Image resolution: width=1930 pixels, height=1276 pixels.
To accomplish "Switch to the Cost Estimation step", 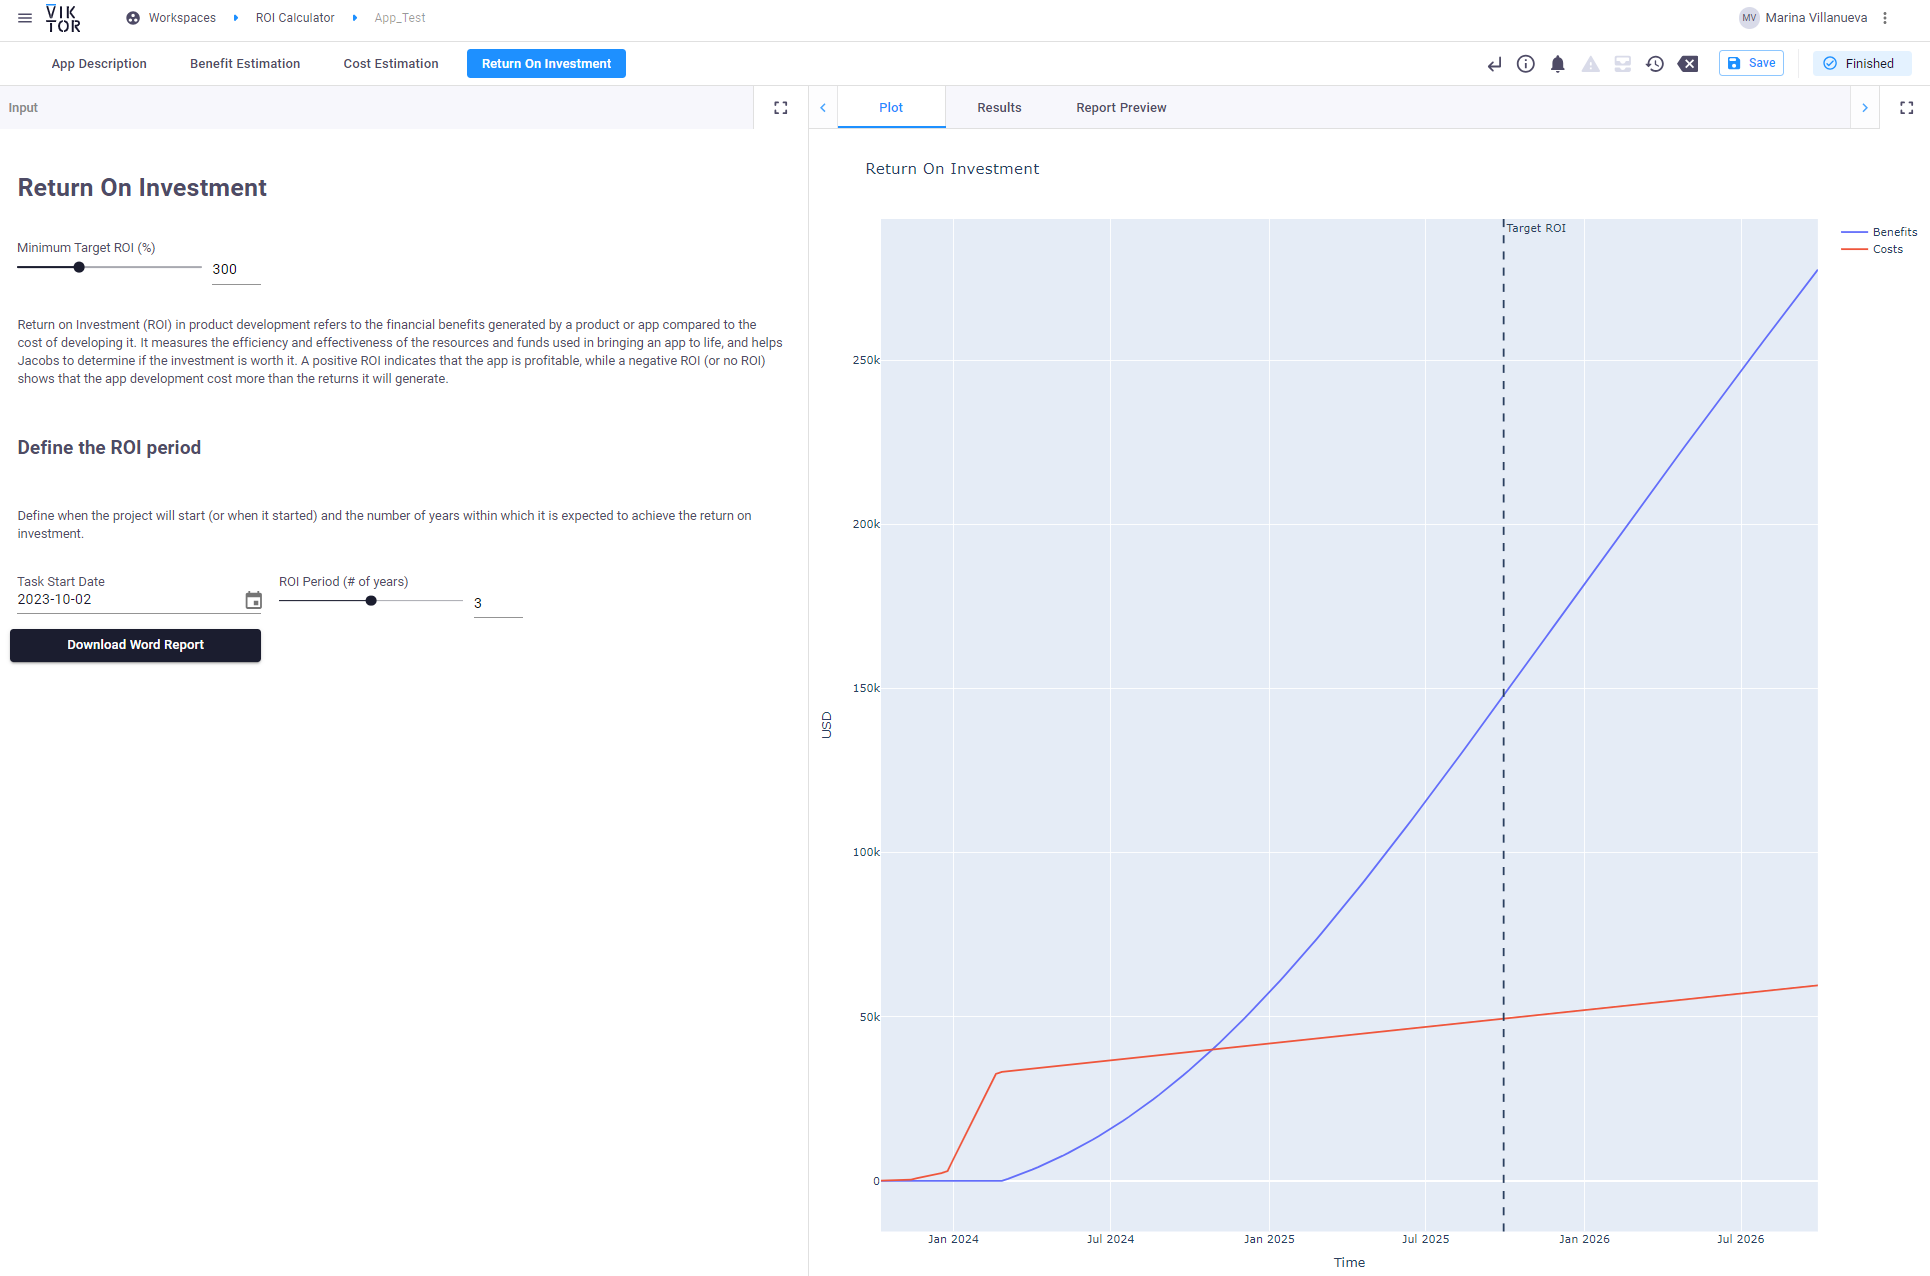I will (x=391, y=64).
